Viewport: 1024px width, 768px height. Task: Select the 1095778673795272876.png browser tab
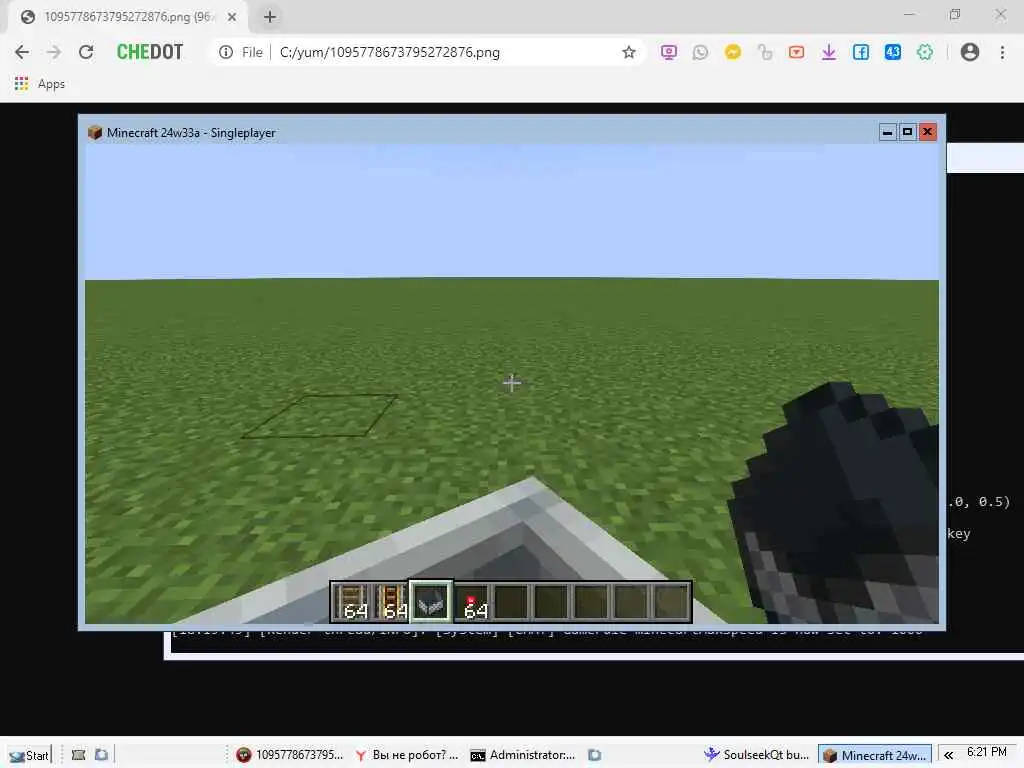(127, 17)
